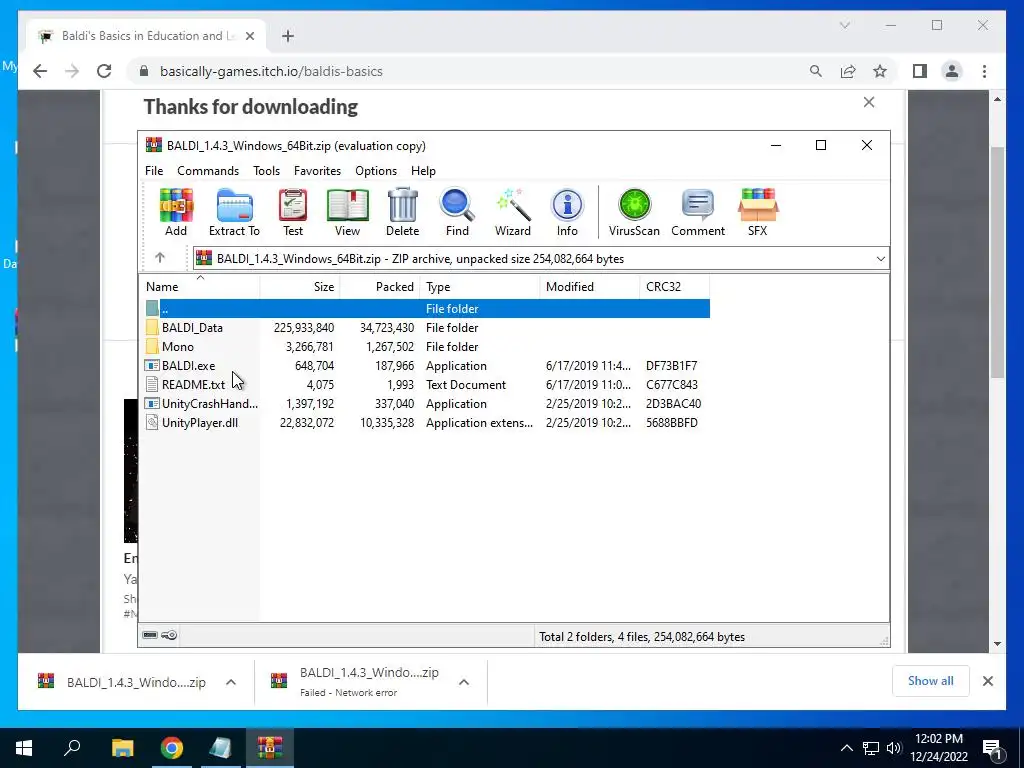Select the Mono folder row
Screen dimensions: 1024x768
427,347
